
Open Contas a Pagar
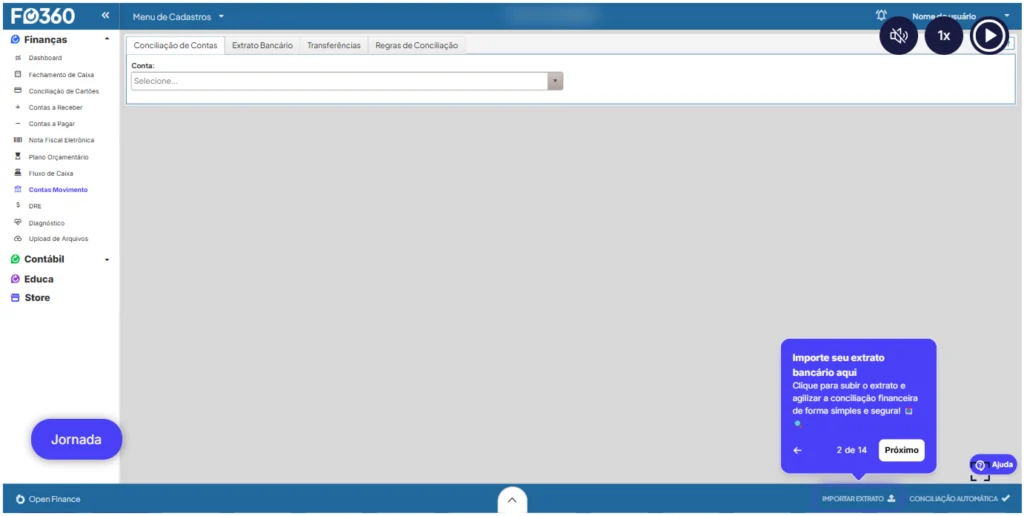coord(52,123)
